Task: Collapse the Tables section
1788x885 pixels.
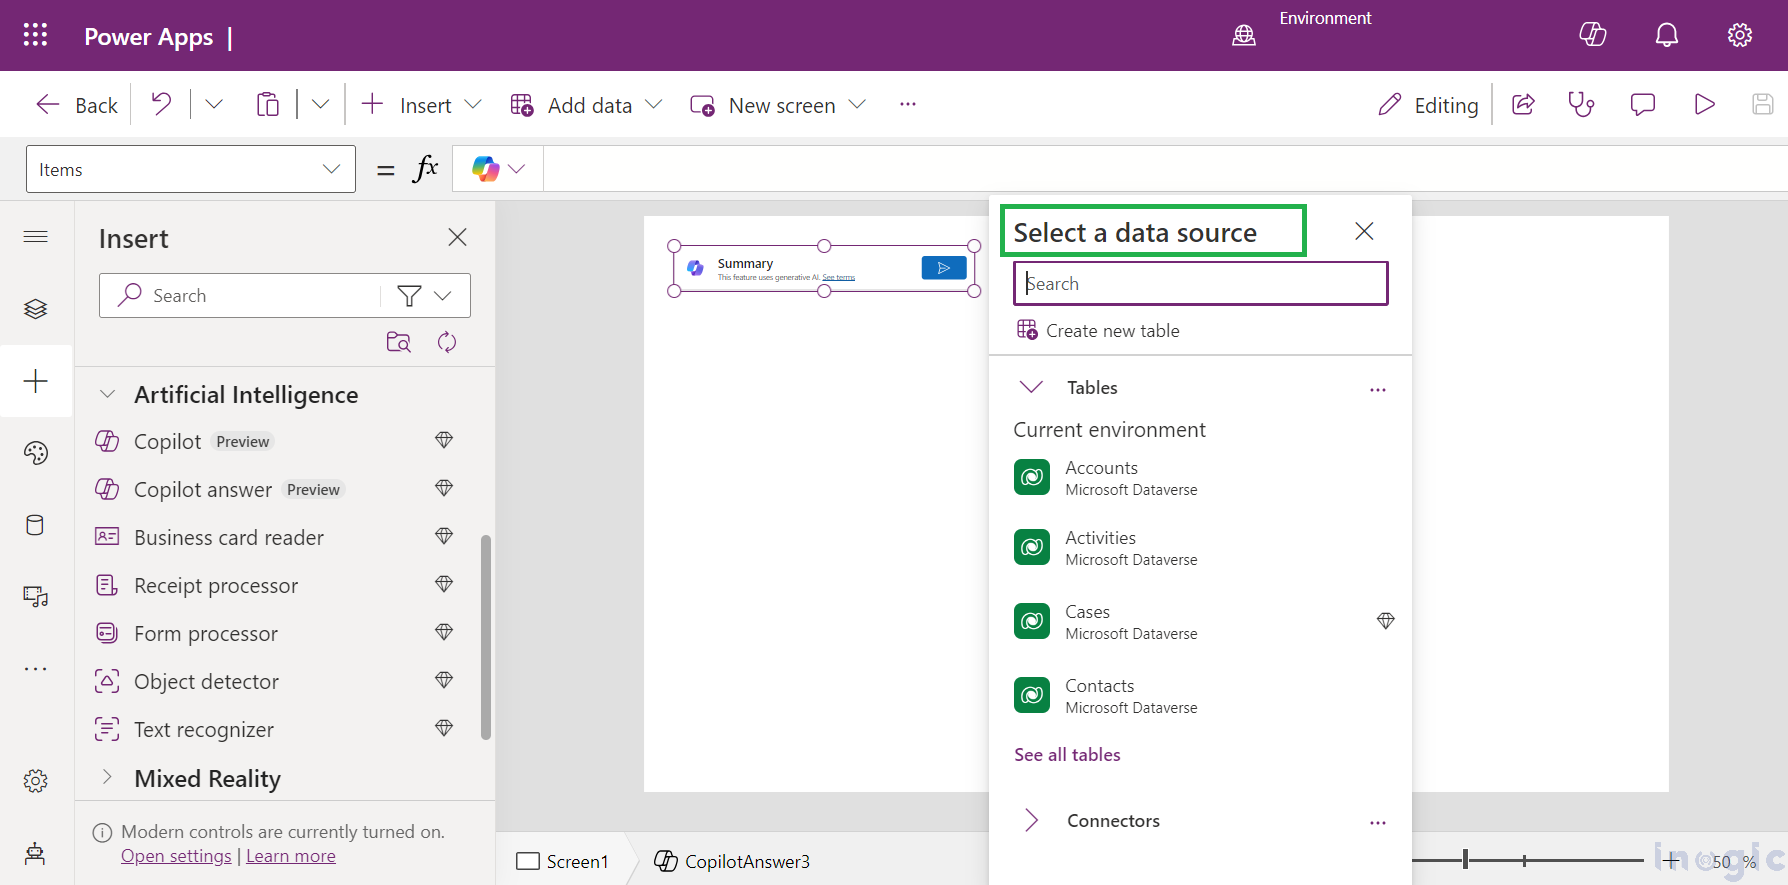Action: (1031, 387)
